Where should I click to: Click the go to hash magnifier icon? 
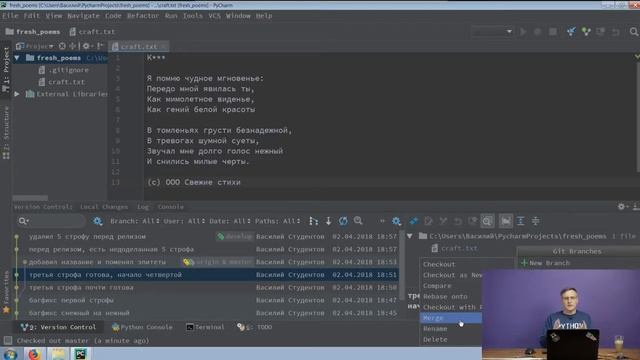tap(358, 221)
